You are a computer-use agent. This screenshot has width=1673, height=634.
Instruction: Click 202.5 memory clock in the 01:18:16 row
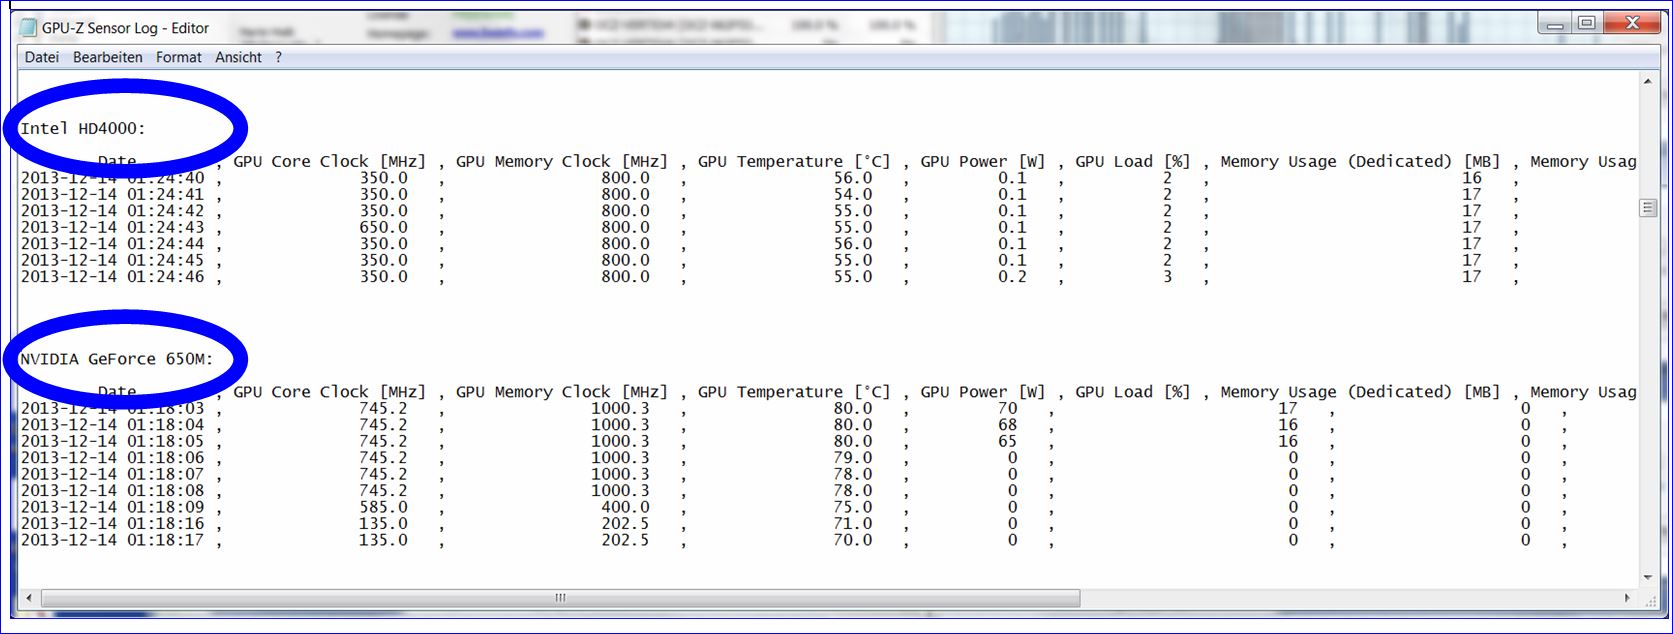point(625,523)
